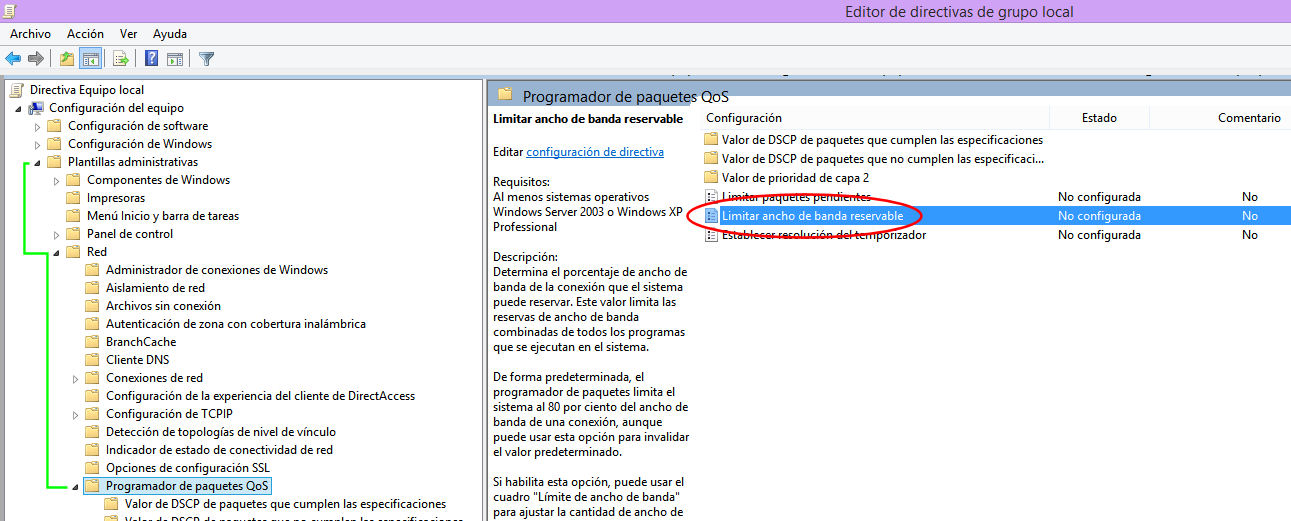
Task: Click the Estado column header
Action: tap(1098, 118)
